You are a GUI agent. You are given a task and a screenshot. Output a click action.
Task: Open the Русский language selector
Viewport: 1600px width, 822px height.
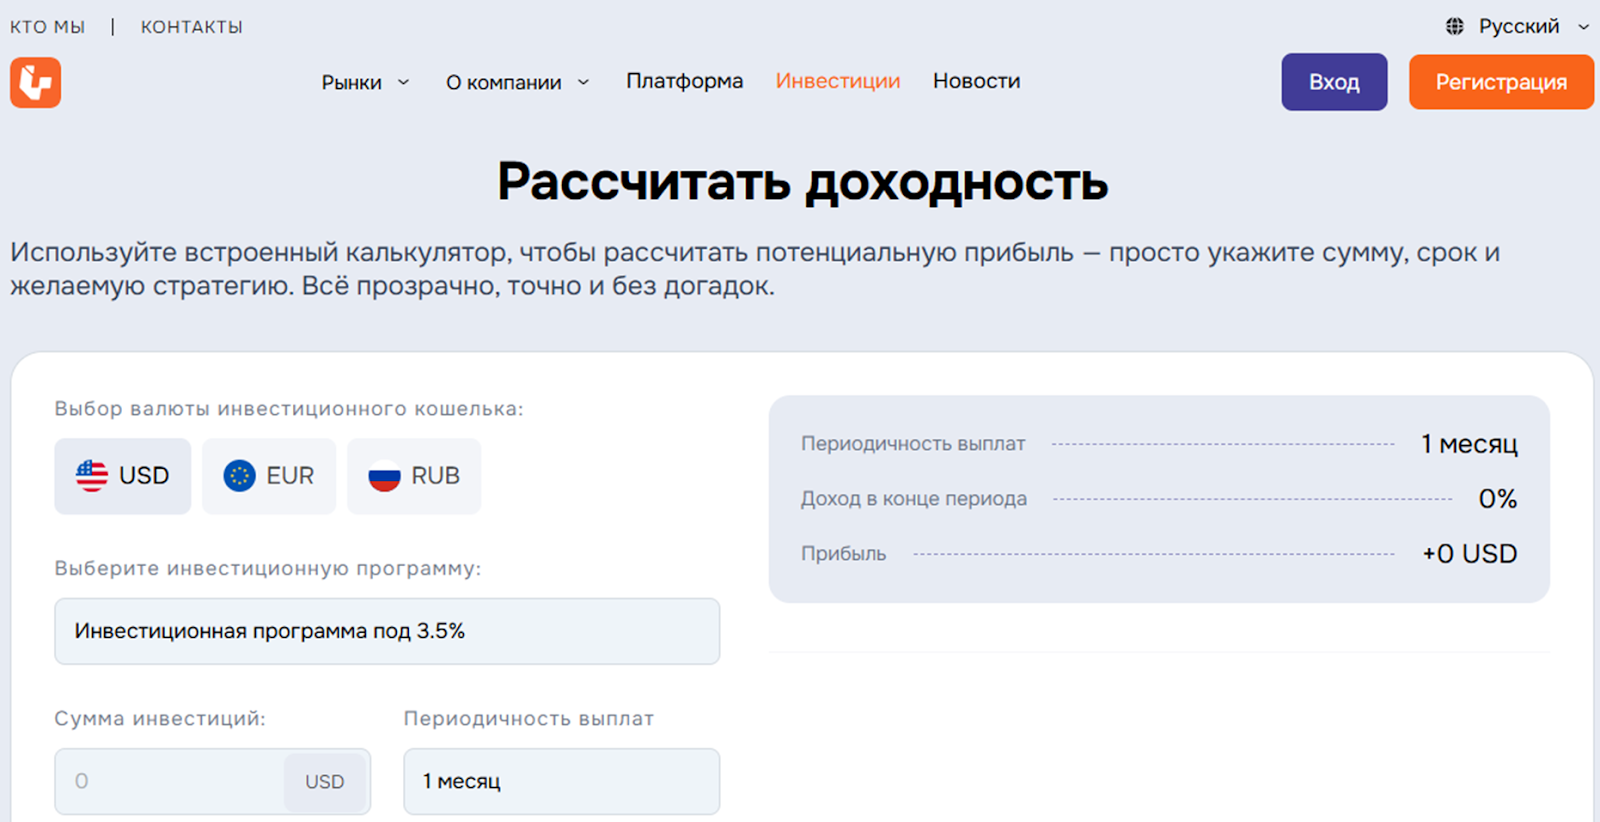(x=1518, y=26)
